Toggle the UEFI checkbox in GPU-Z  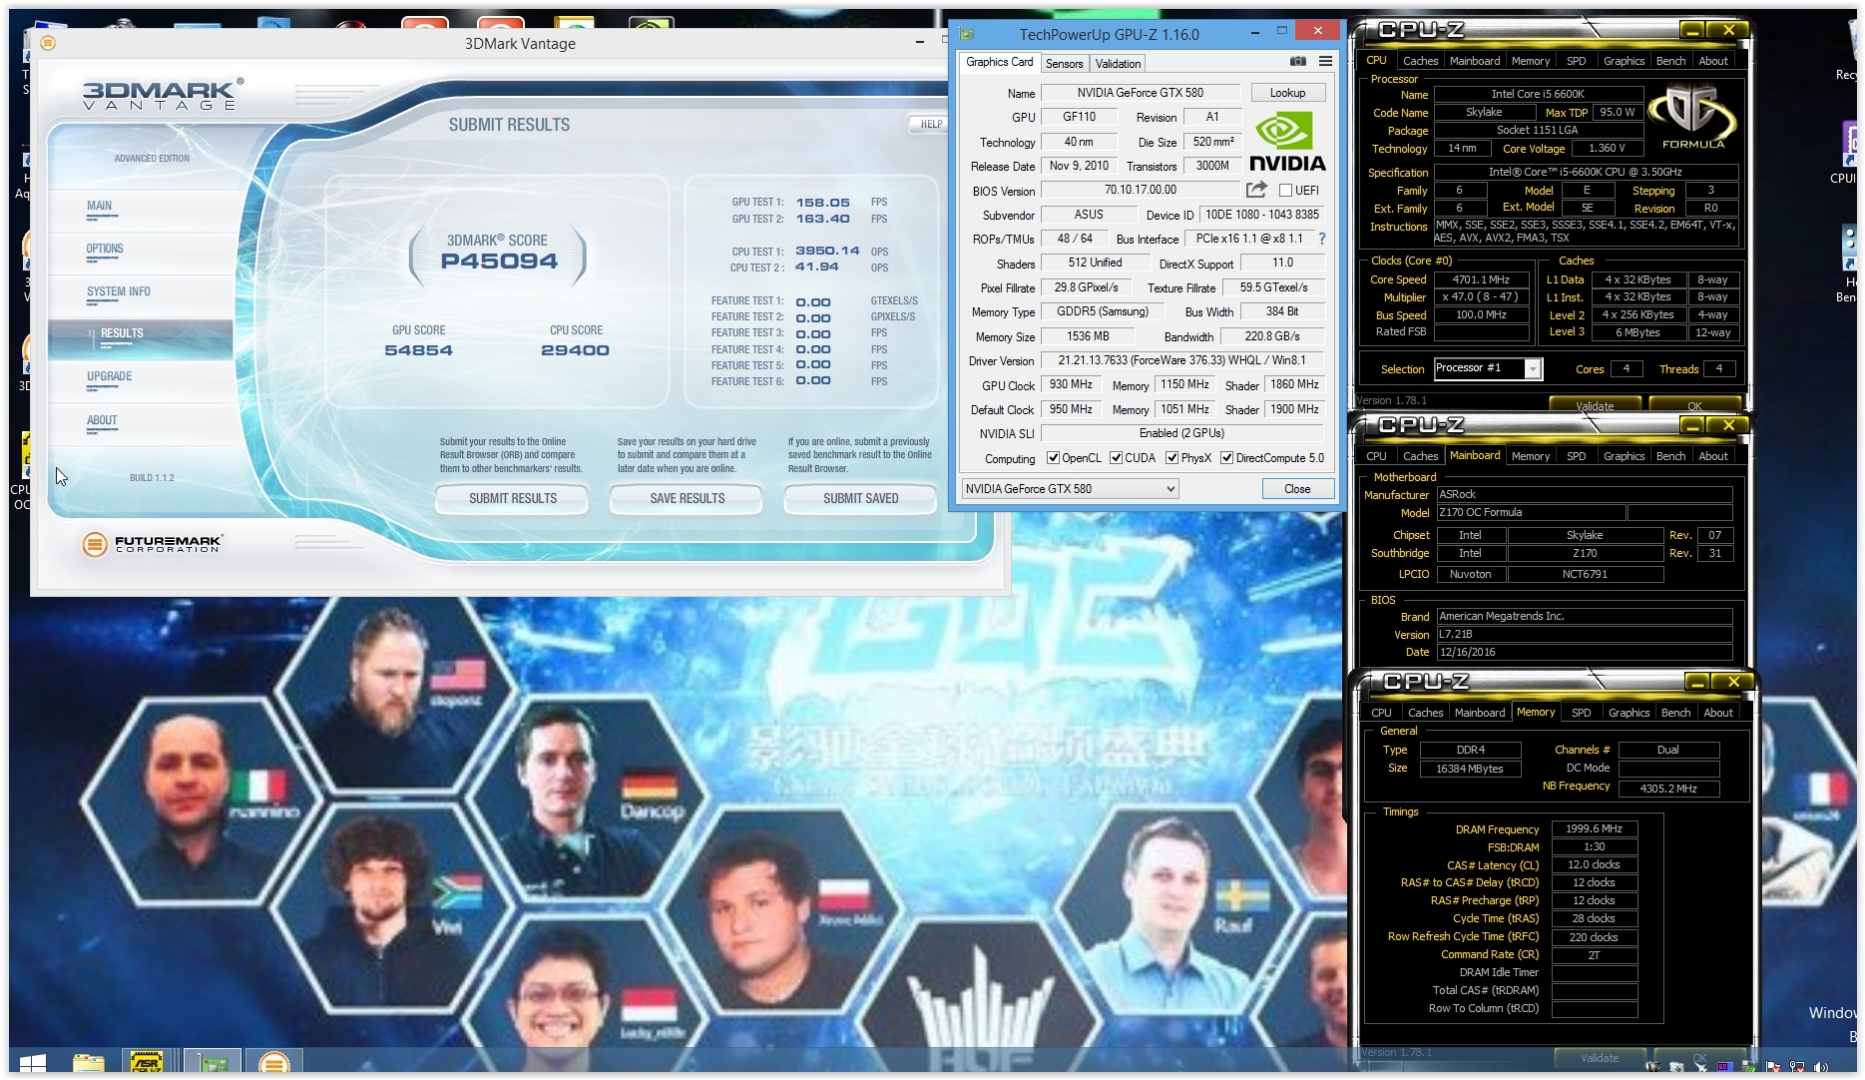coord(1286,190)
